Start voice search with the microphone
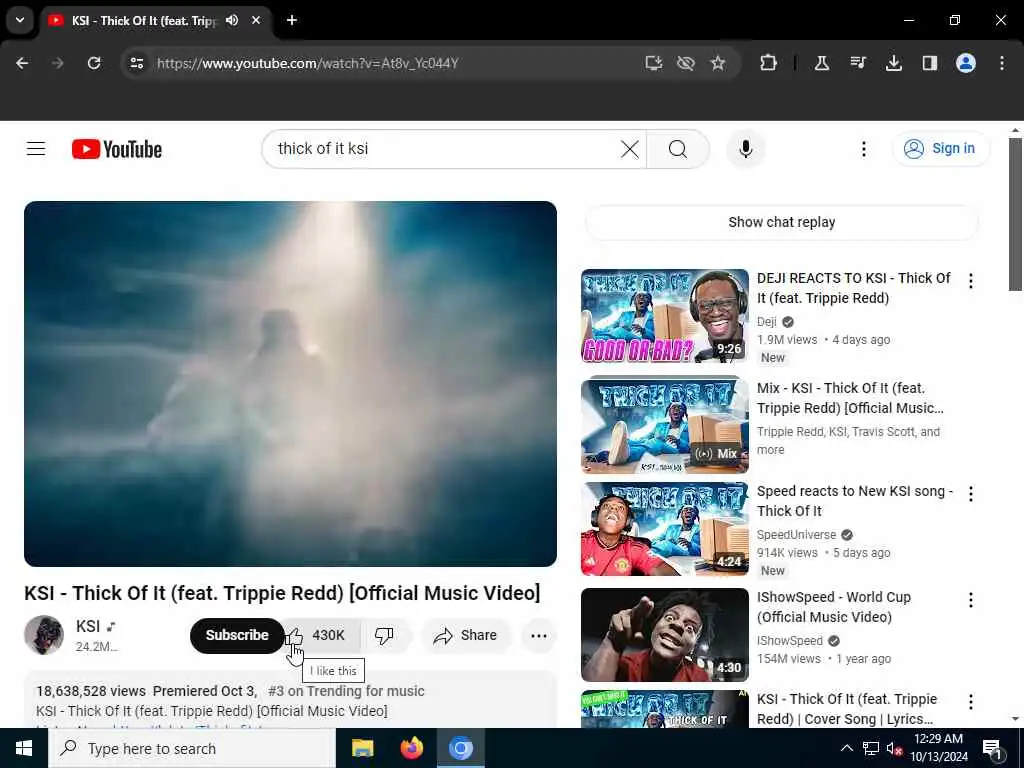The height and width of the screenshot is (768, 1024). (x=745, y=149)
